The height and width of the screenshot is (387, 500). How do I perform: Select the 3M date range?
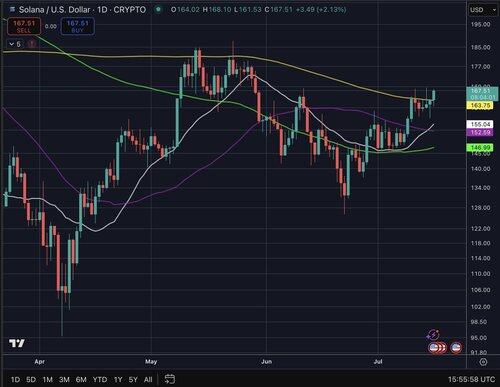[64, 379]
